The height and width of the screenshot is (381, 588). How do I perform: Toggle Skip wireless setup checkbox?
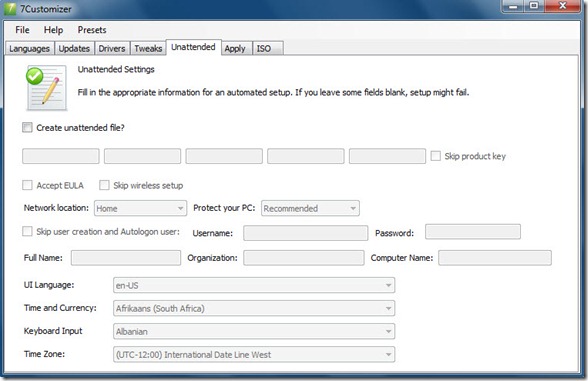point(104,185)
